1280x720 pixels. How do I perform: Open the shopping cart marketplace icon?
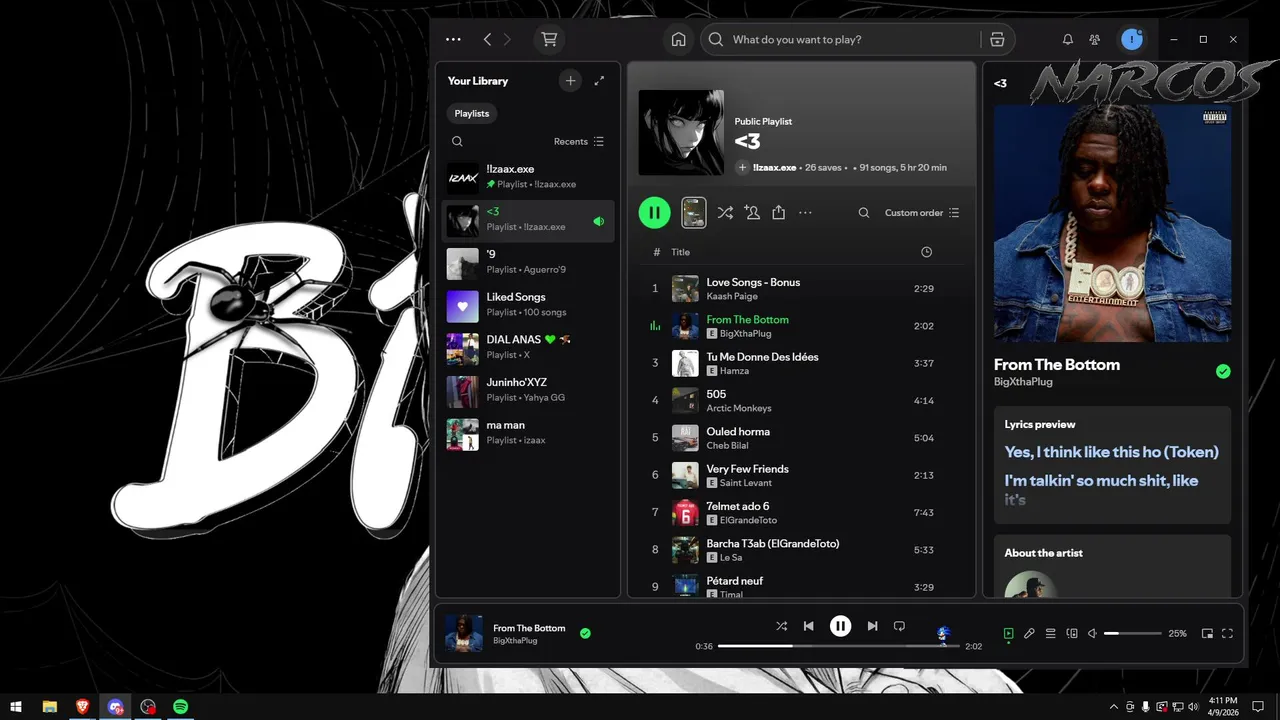point(549,40)
